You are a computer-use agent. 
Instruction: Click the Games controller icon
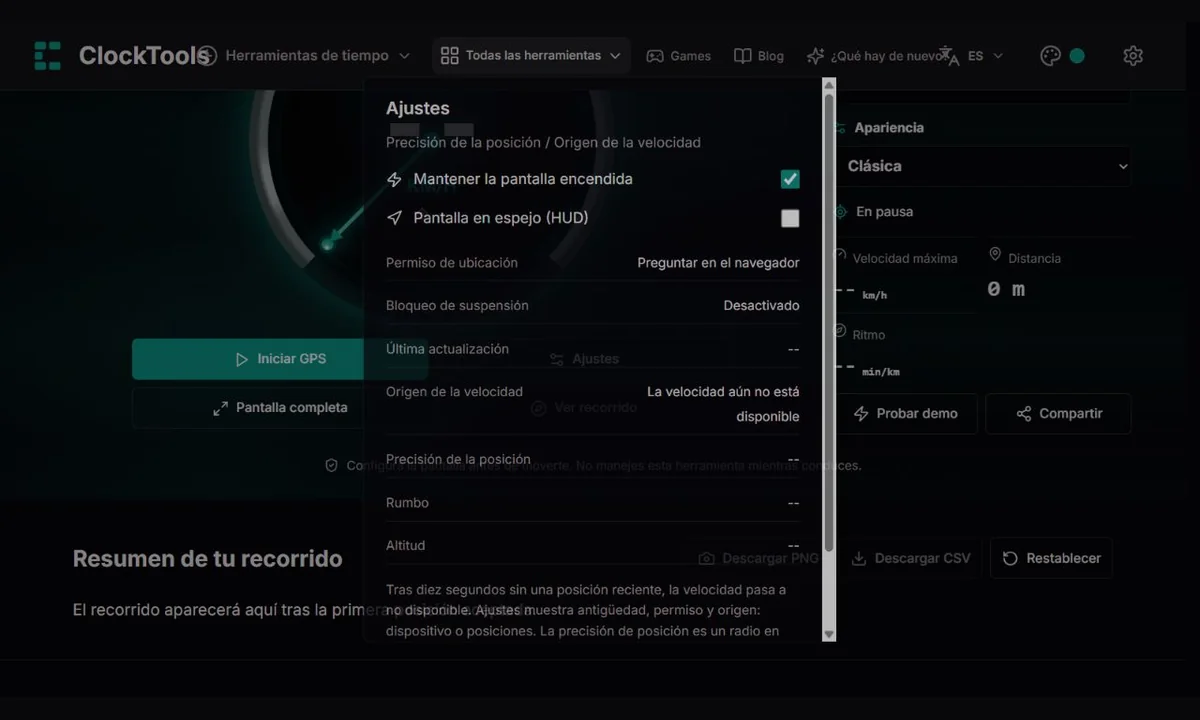(x=655, y=56)
